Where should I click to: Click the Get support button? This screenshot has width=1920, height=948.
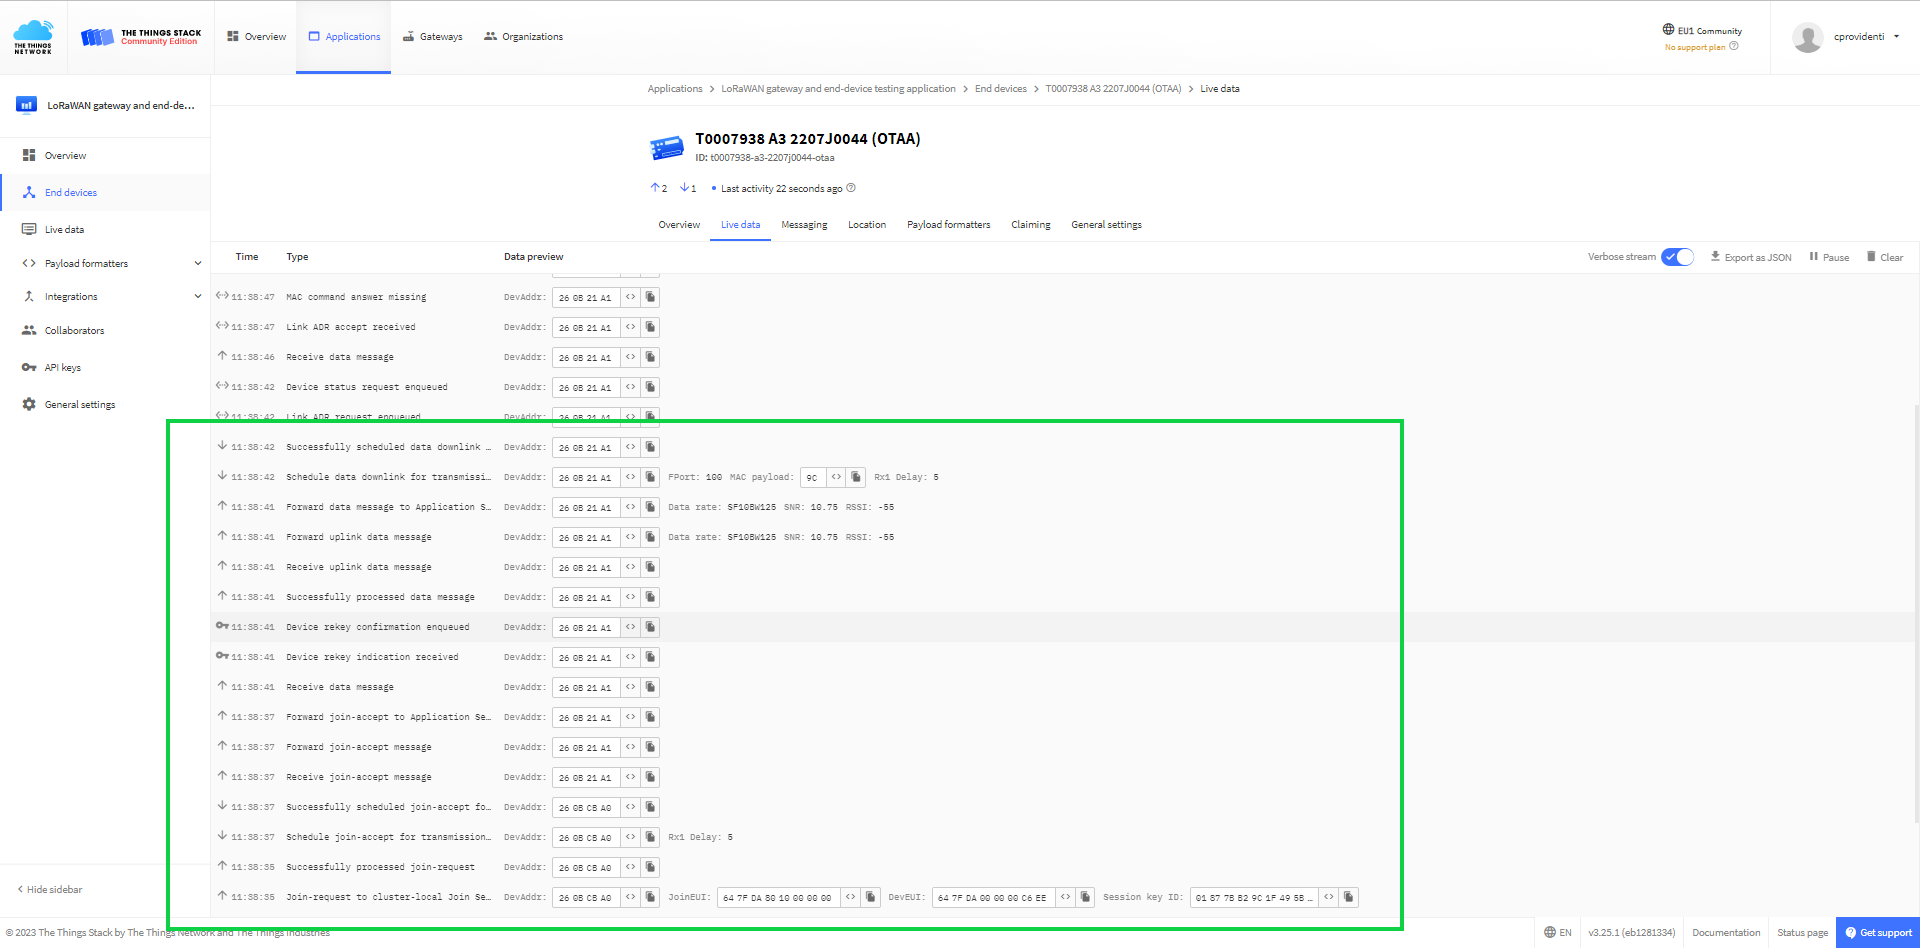pyautogui.click(x=1877, y=932)
